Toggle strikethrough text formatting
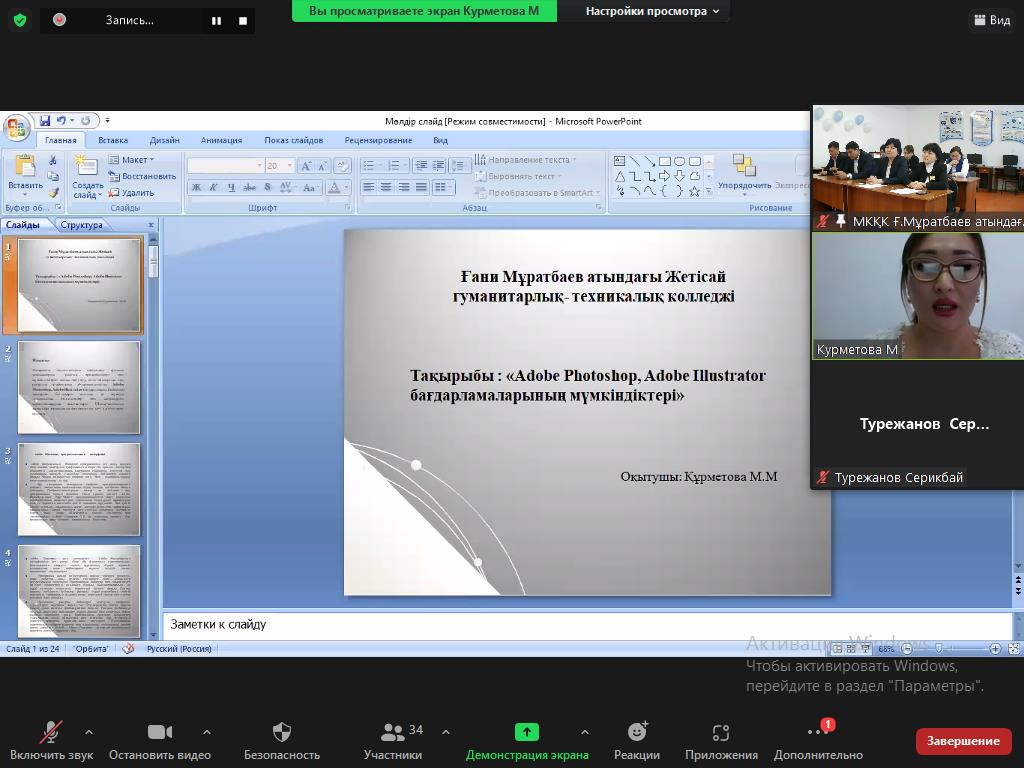Image resolution: width=1024 pixels, height=768 pixels. (x=249, y=188)
